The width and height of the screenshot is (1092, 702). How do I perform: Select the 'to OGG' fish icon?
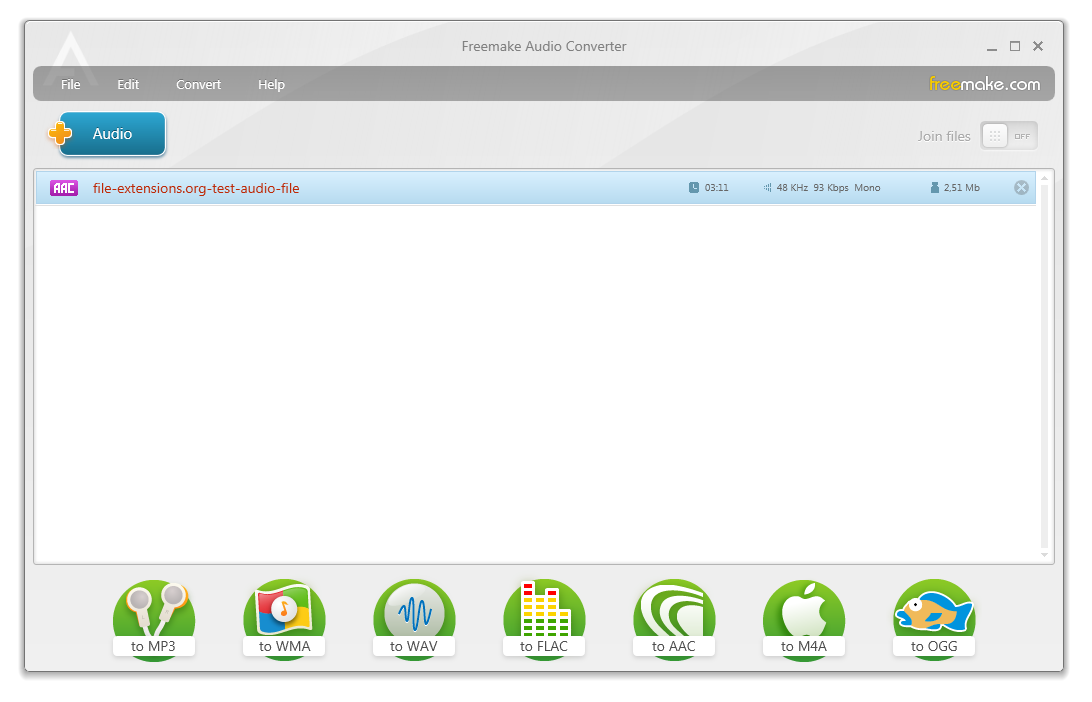(934, 610)
